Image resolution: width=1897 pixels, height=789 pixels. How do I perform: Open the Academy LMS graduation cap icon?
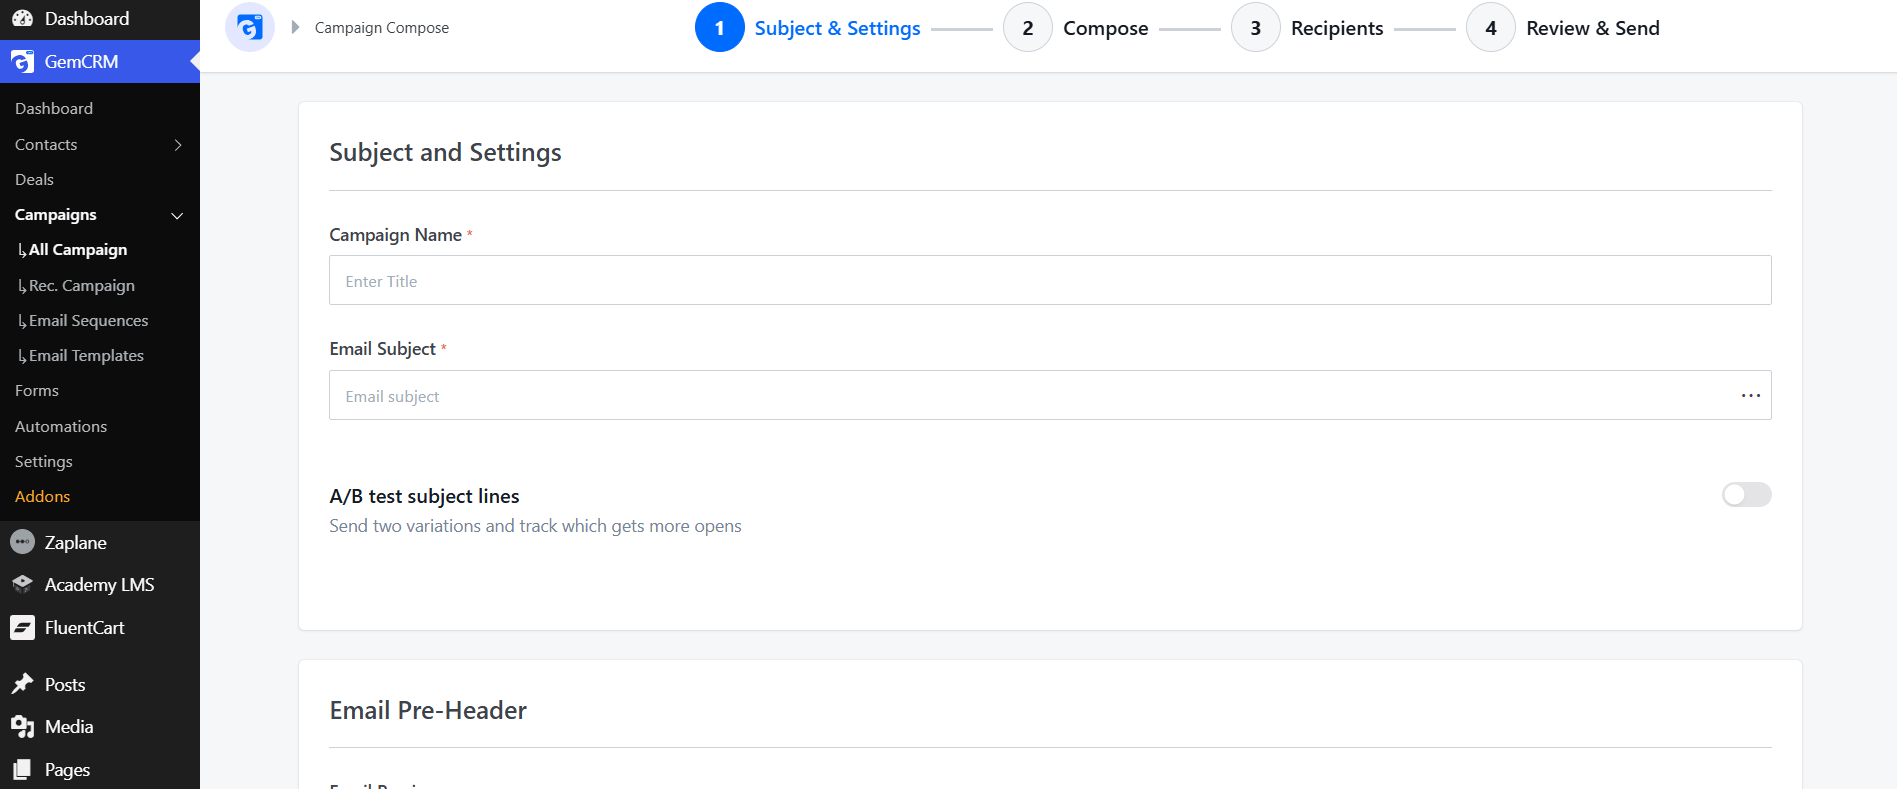point(22,584)
